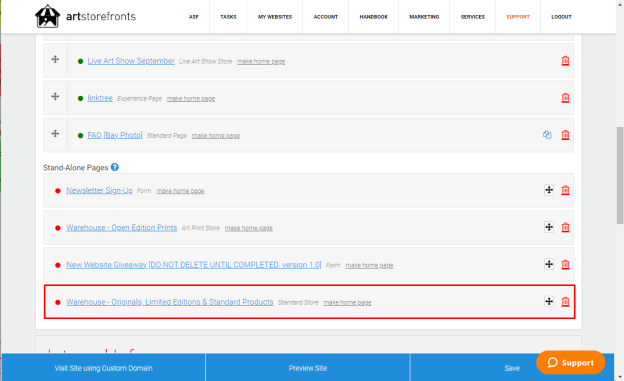Screen dimensions: 624x381
Task: Delete Warehouse - Open Edition Prints page
Action: [x=565, y=227]
